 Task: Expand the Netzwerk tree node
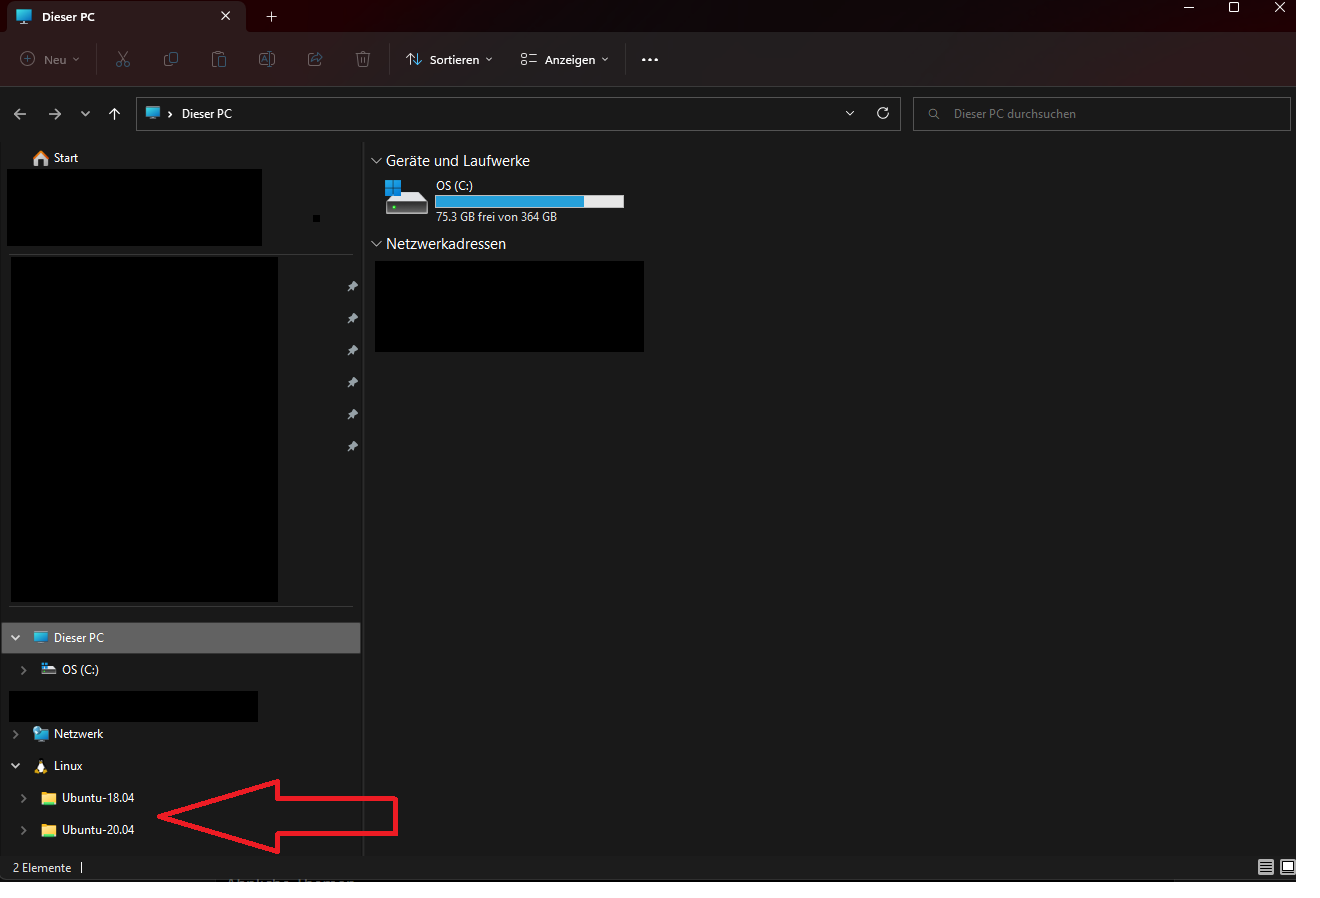(16, 734)
